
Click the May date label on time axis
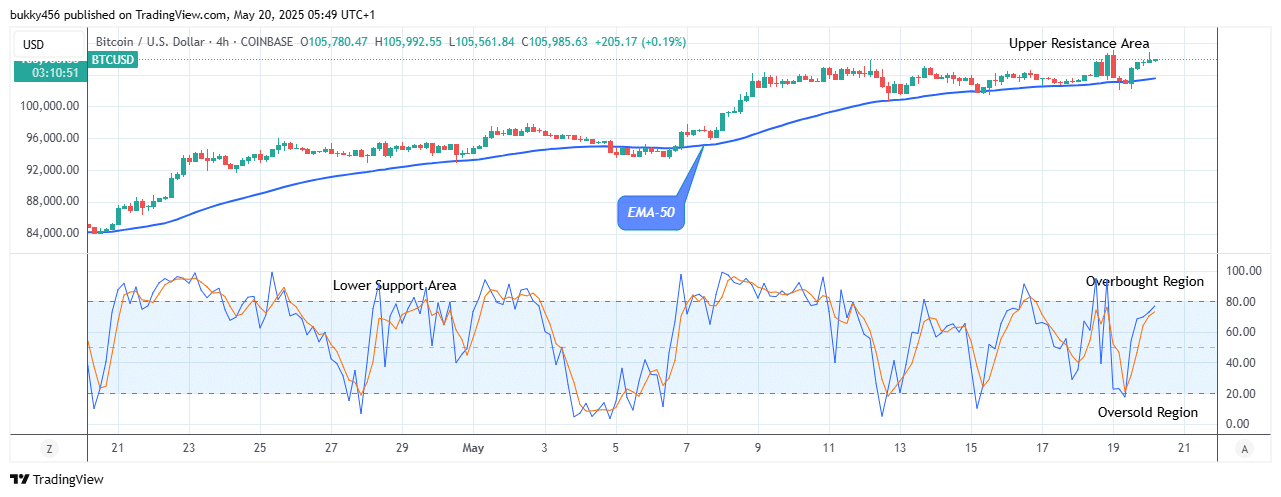[473, 448]
